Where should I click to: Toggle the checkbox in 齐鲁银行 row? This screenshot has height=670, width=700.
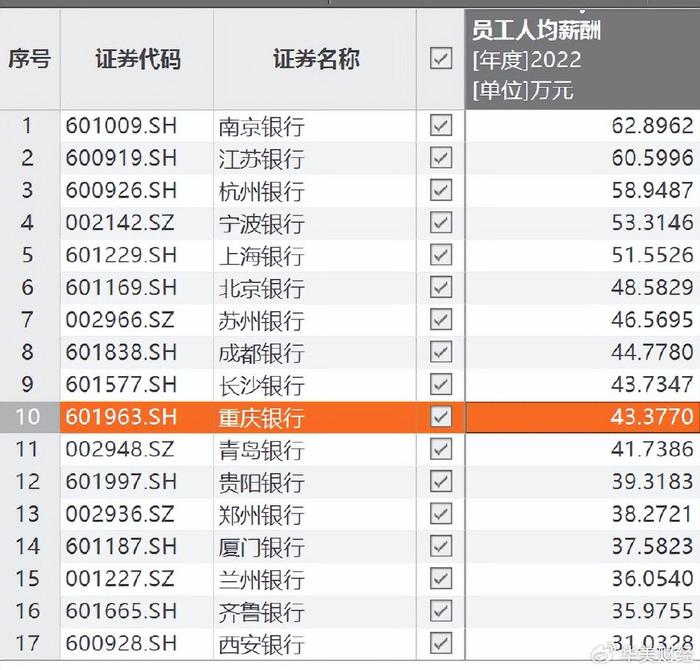(441, 611)
